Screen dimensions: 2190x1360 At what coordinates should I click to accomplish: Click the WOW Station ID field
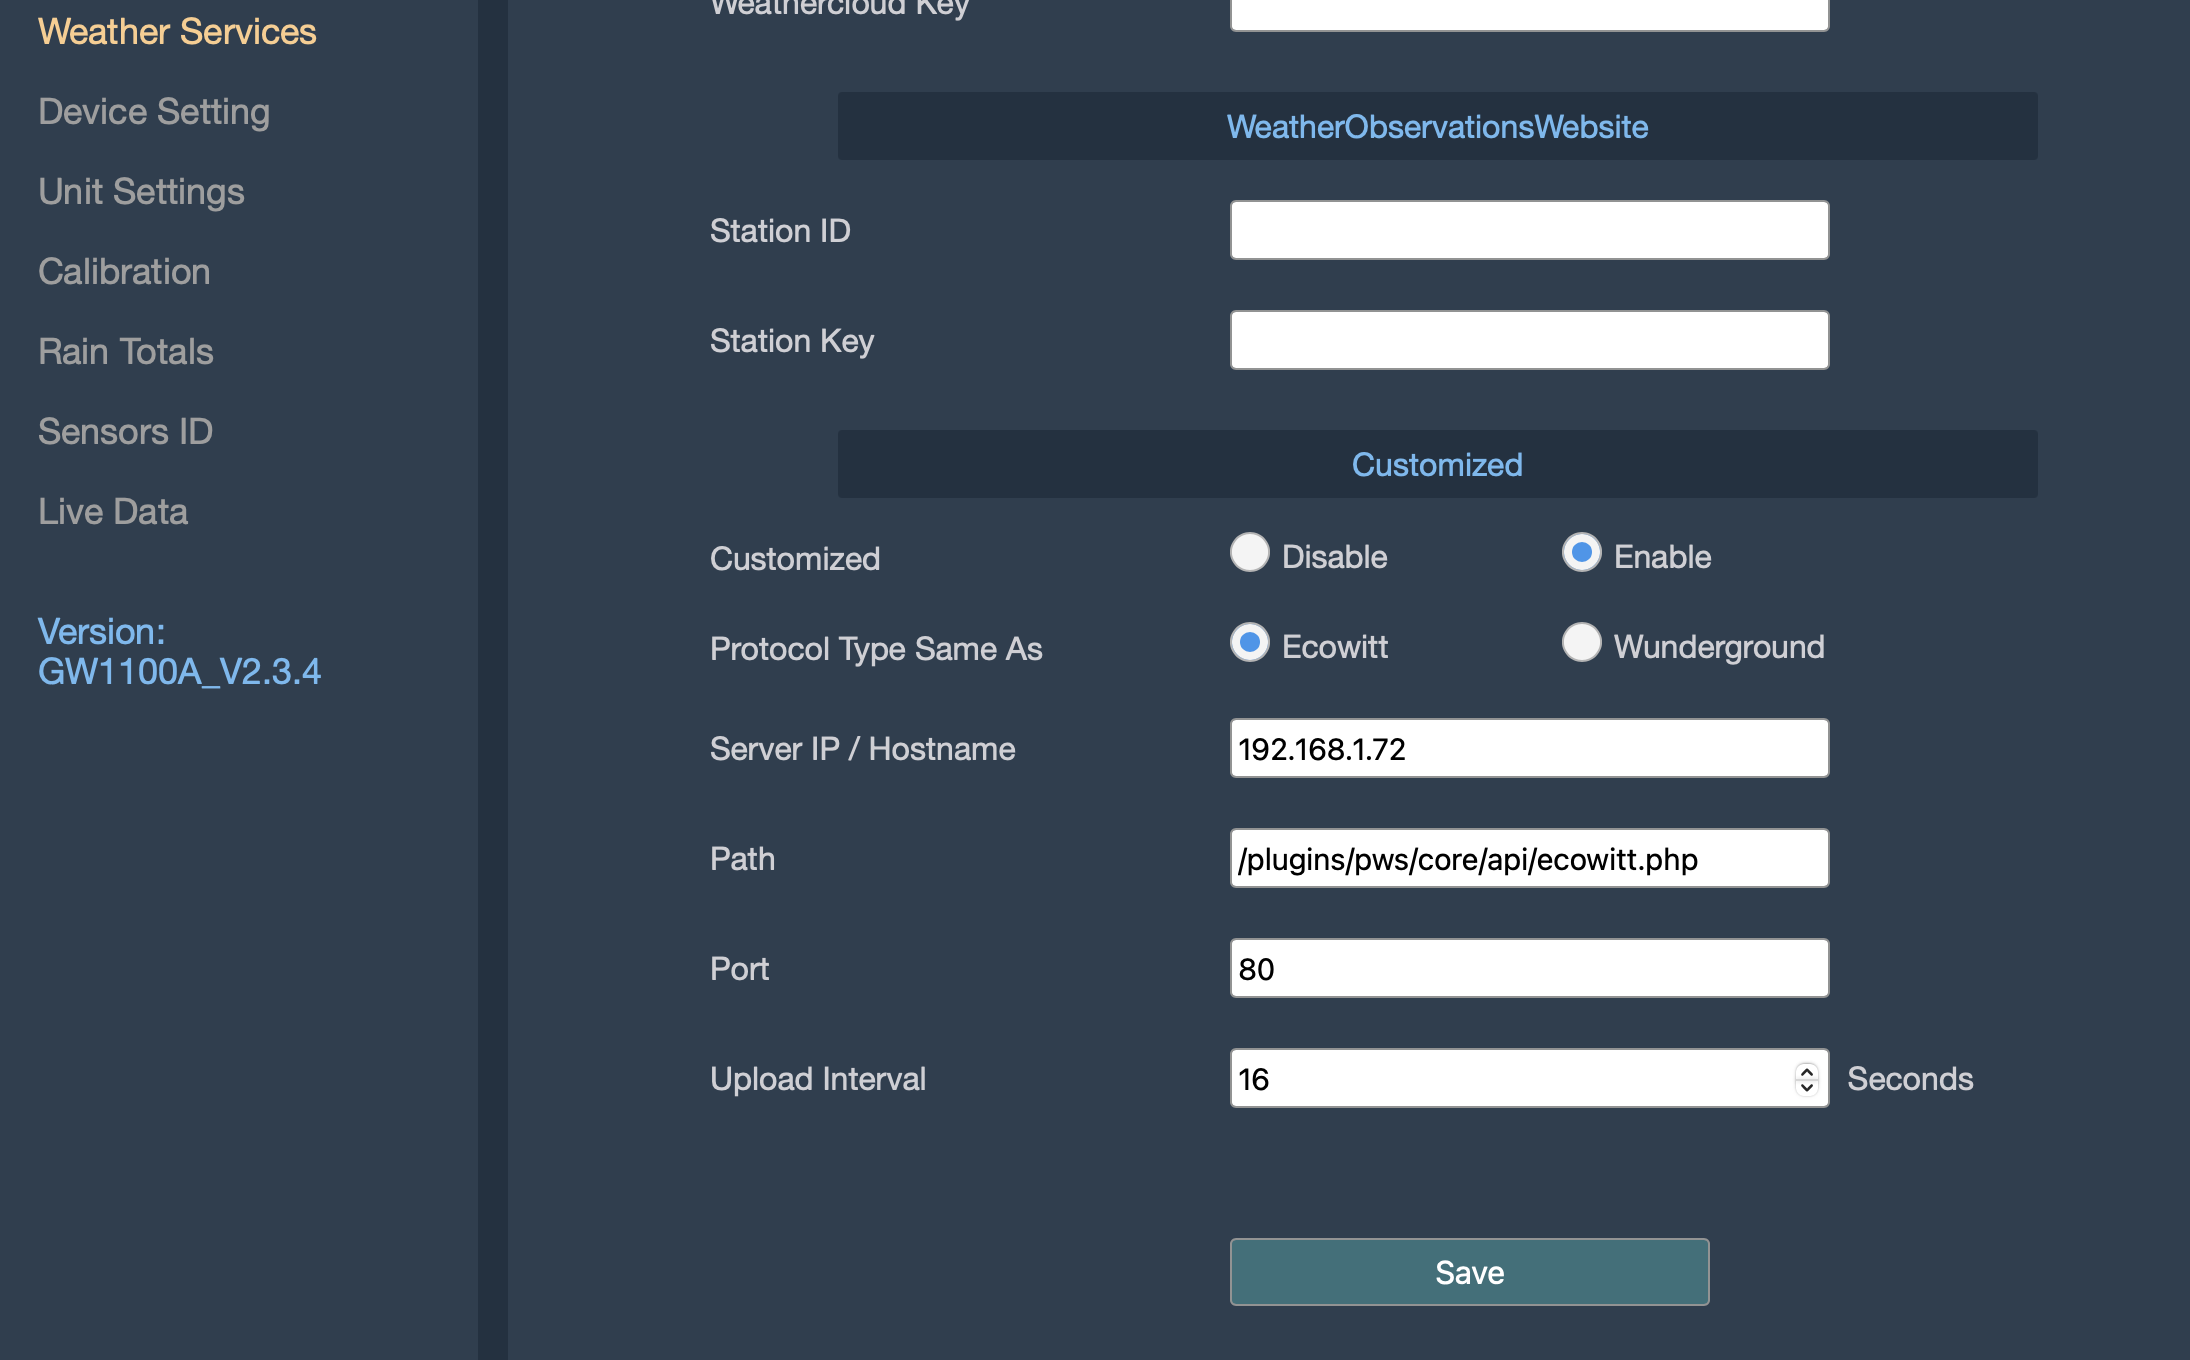point(1529,230)
